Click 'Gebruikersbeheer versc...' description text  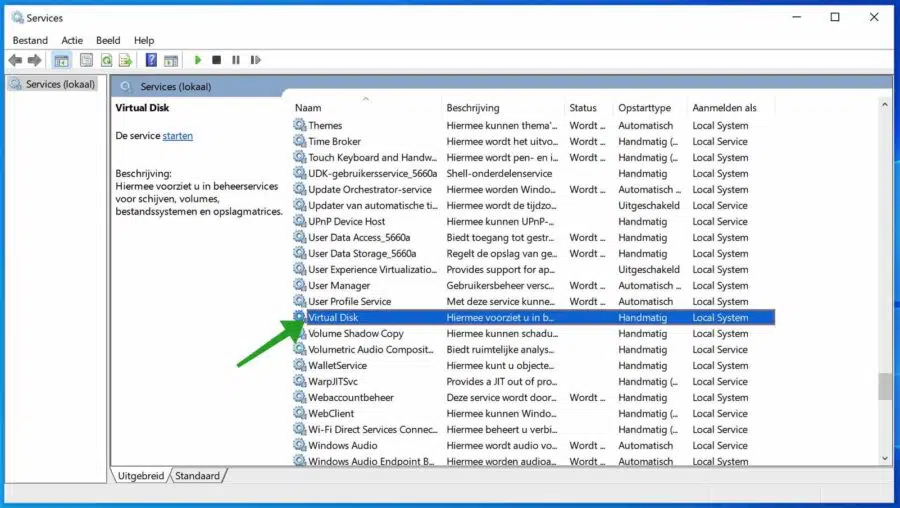coord(501,285)
